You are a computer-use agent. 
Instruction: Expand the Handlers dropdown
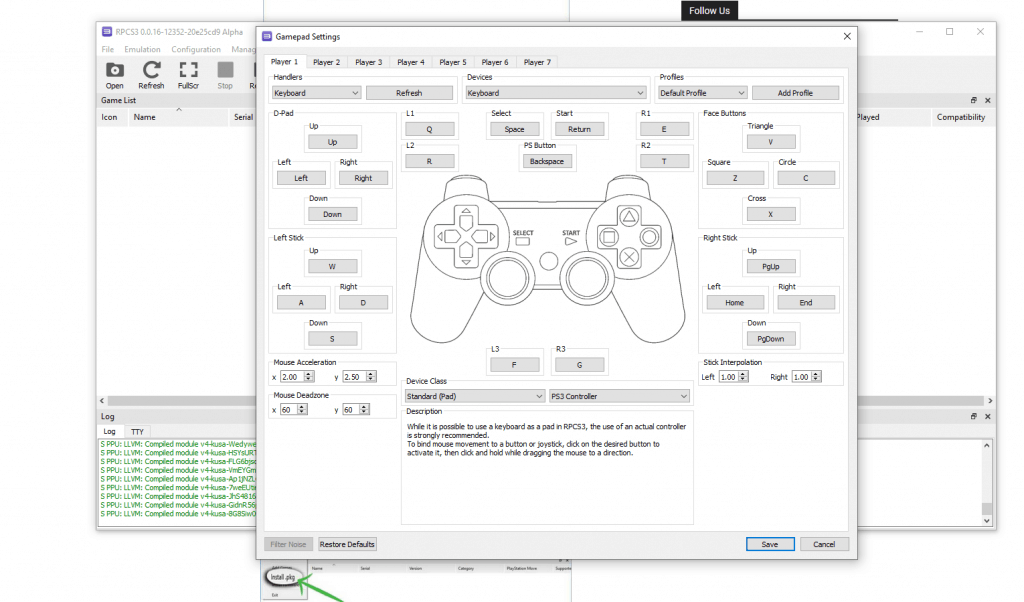pos(315,93)
